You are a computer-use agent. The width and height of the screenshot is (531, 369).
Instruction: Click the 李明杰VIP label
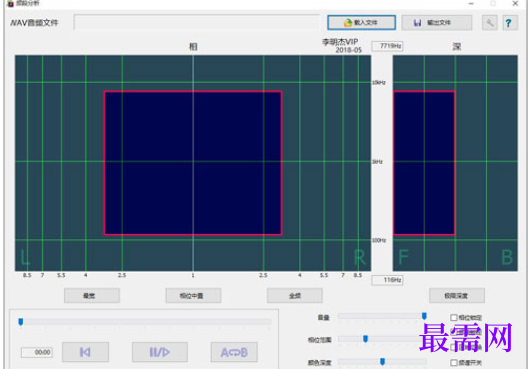pyautogui.click(x=340, y=42)
